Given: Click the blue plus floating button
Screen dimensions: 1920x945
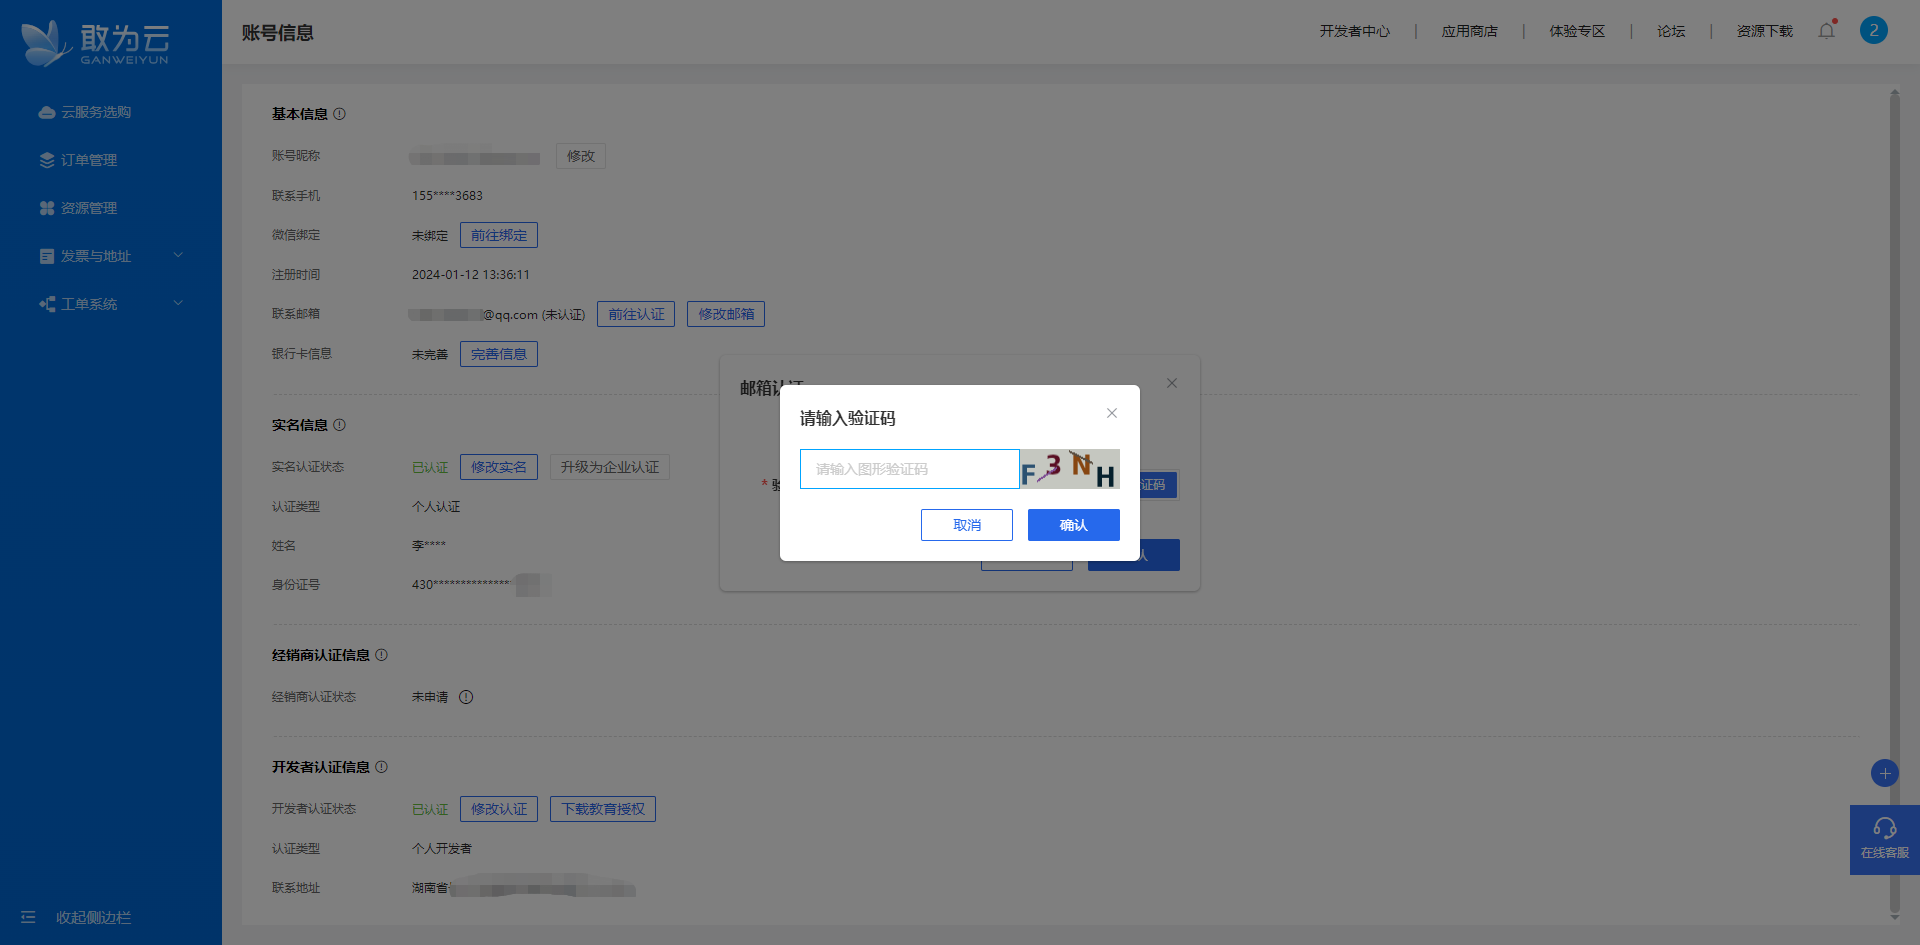Looking at the screenshot, I should pos(1885,773).
